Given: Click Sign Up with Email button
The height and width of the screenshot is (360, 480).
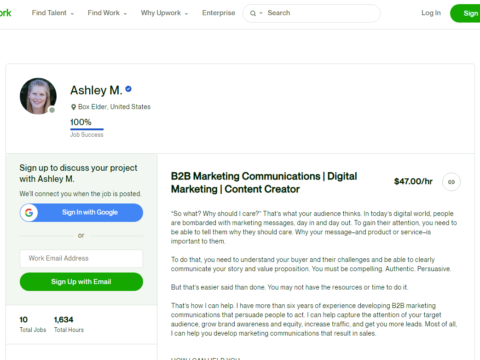Looking at the screenshot, I should tap(81, 282).
